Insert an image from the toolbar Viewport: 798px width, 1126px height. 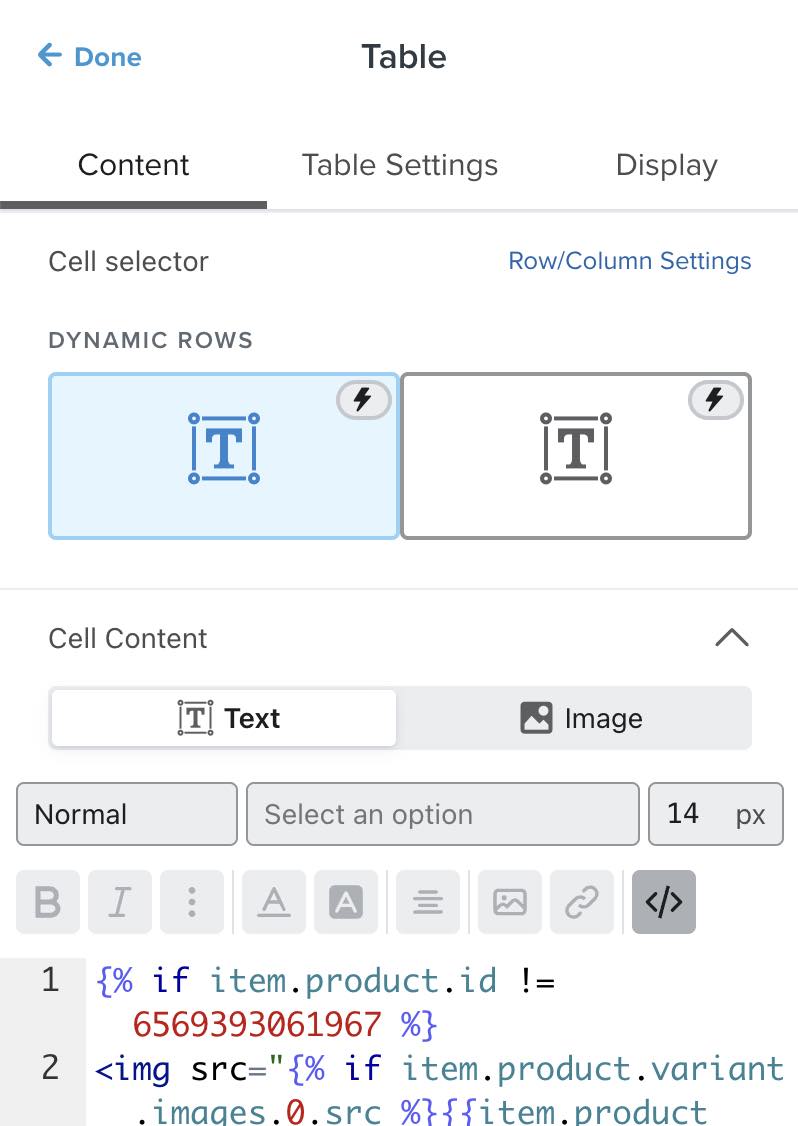510,902
